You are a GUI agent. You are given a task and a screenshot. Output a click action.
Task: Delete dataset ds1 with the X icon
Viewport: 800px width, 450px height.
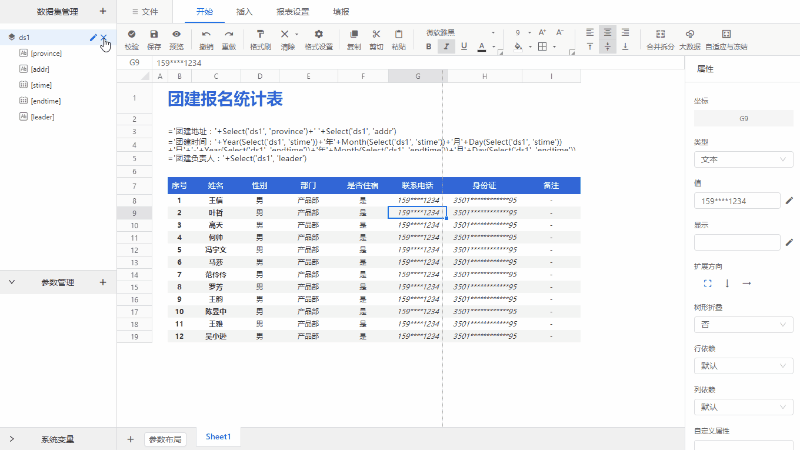point(104,37)
